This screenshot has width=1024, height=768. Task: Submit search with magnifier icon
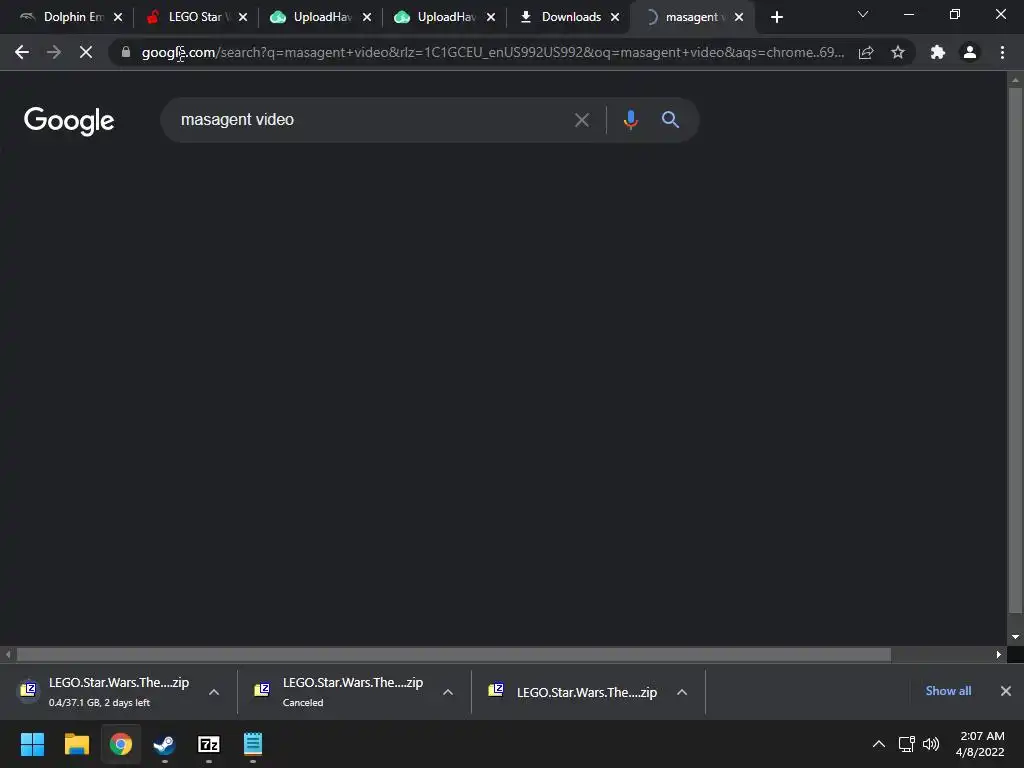pyautogui.click(x=670, y=120)
